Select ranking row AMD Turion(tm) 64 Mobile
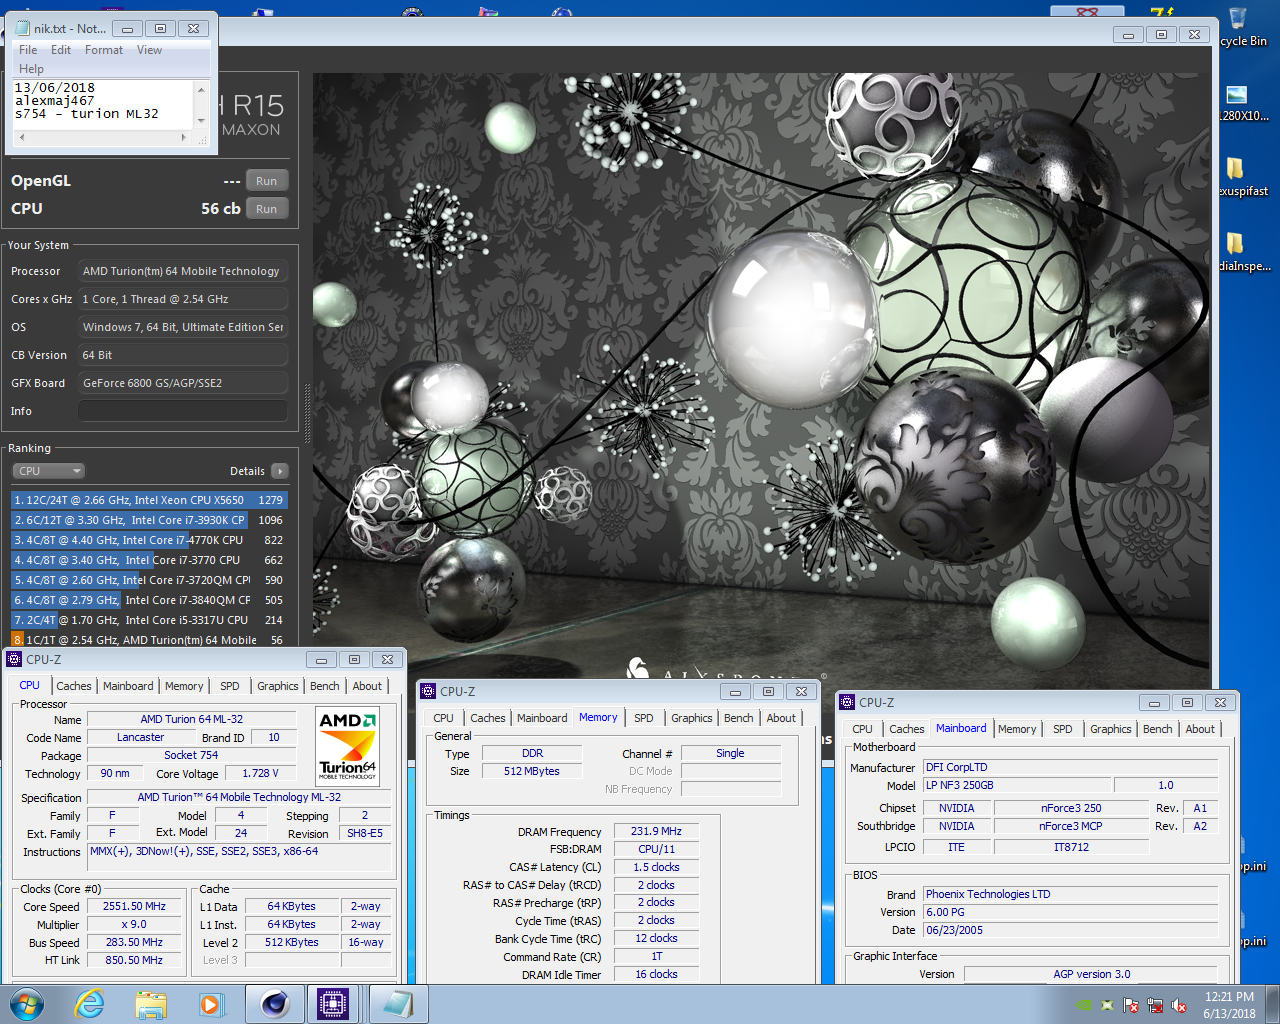This screenshot has height=1024, width=1280. (149, 640)
